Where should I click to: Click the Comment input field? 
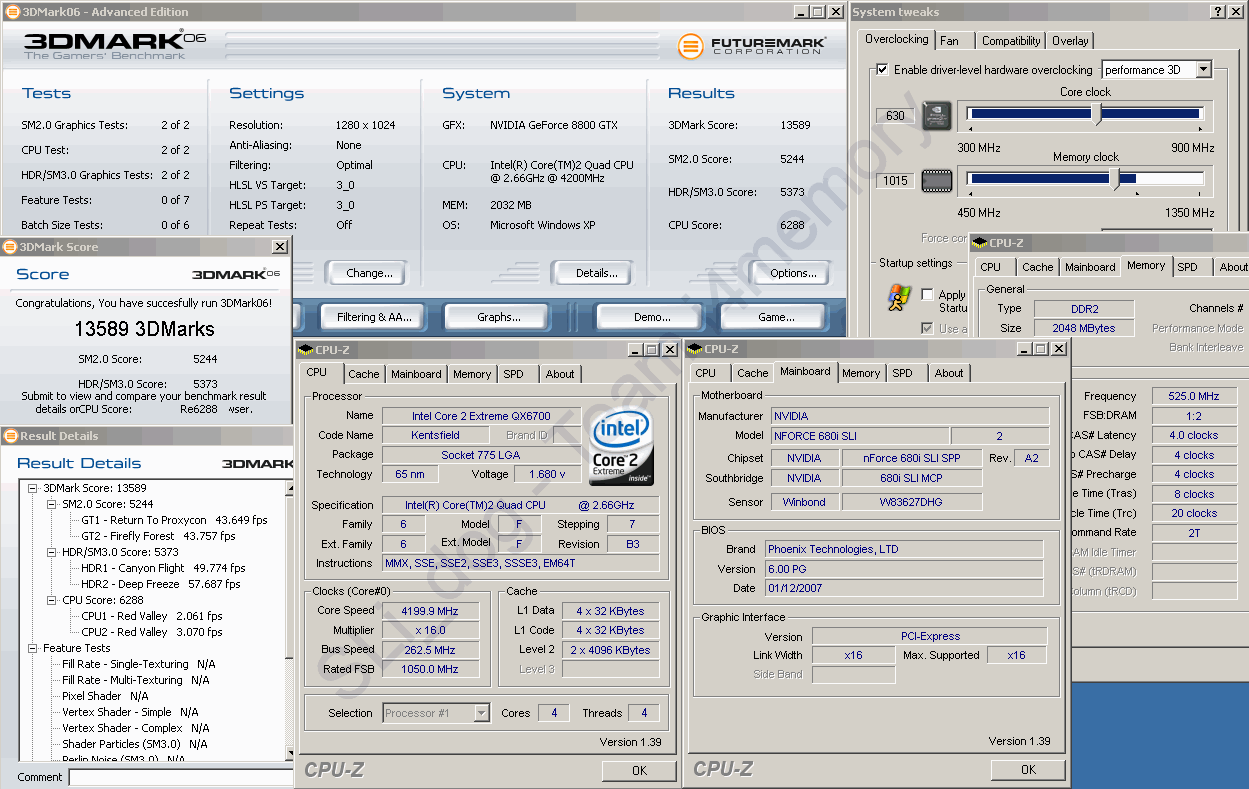[x=181, y=777]
